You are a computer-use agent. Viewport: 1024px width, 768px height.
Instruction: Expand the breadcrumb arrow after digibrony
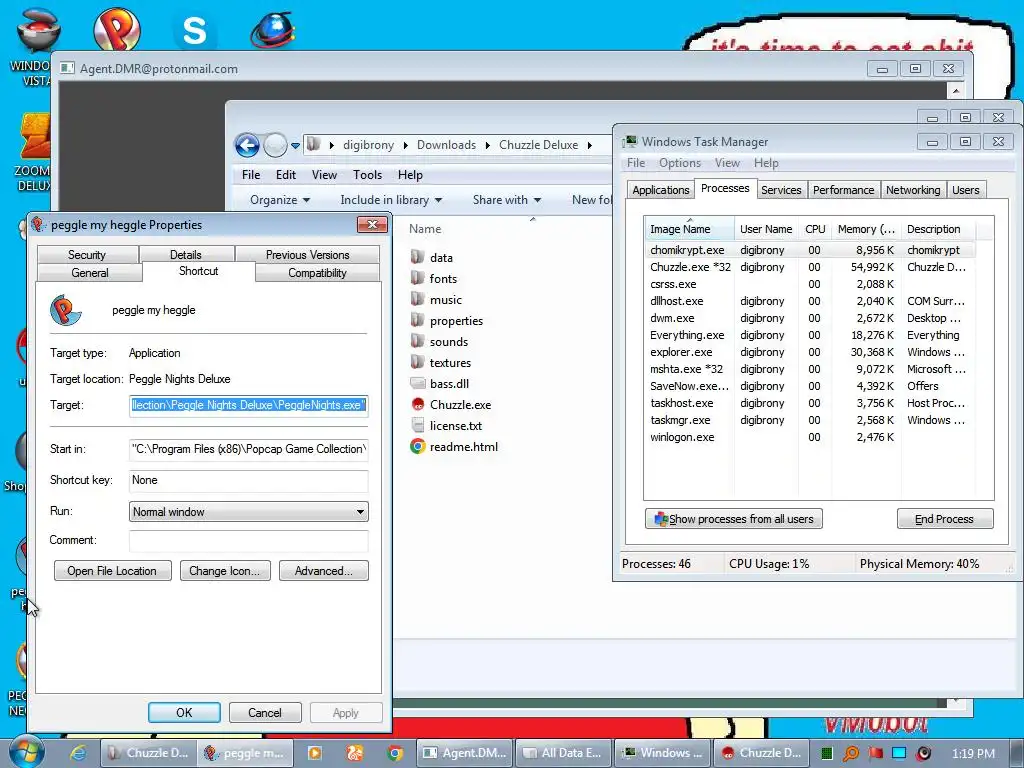click(x=406, y=145)
